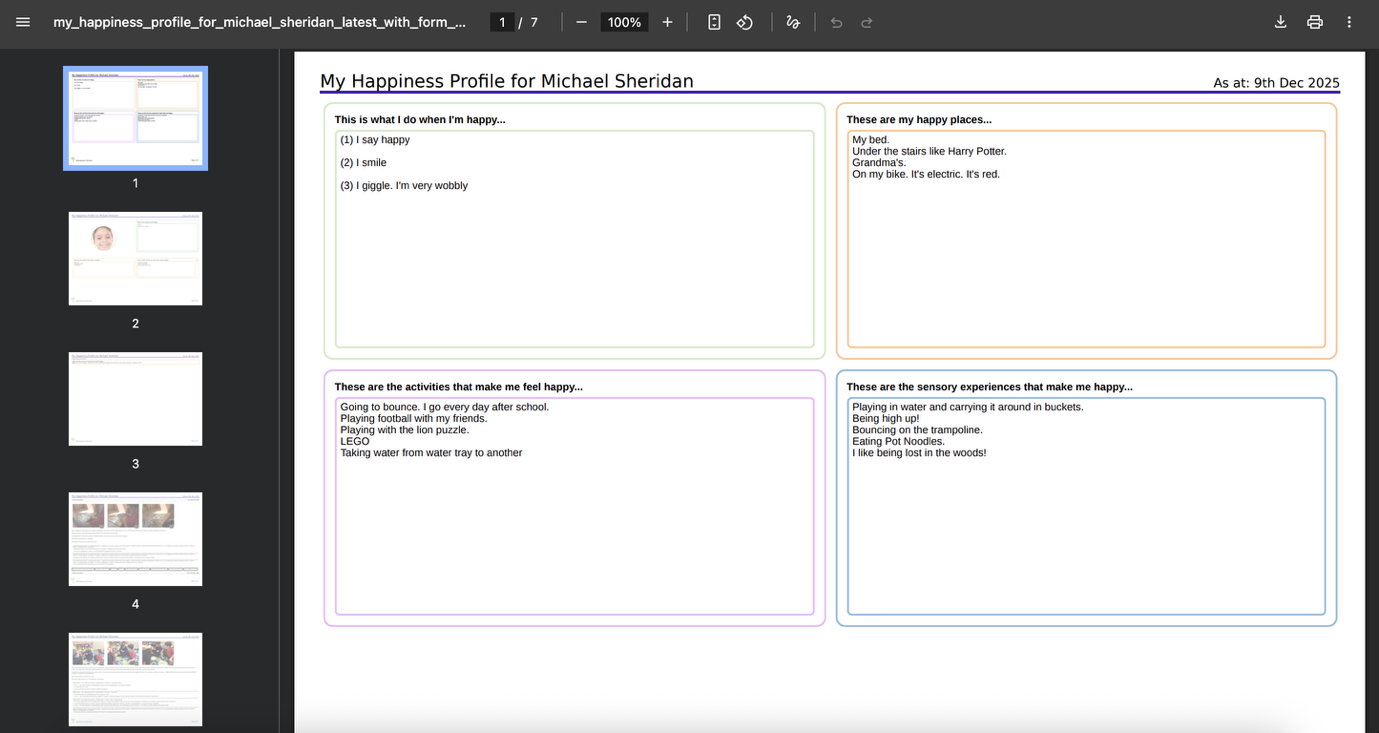
Task: Enable the annotation drawing tool
Action: pos(792,21)
